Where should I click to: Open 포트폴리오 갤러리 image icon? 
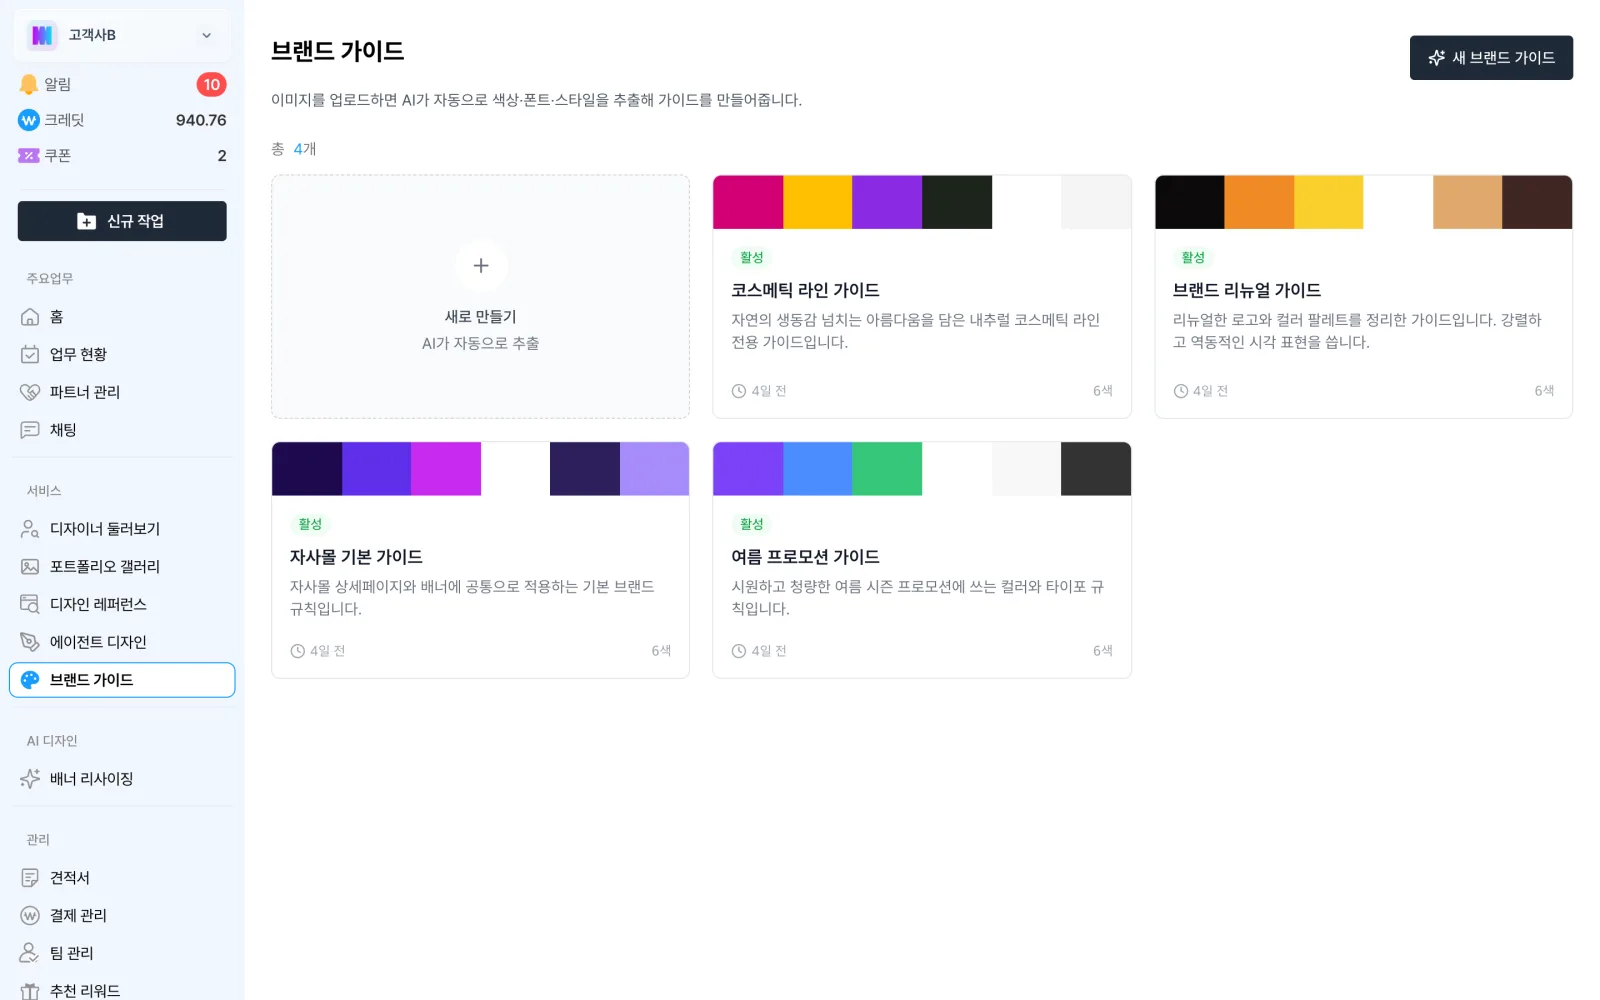pyautogui.click(x=30, y=567)
